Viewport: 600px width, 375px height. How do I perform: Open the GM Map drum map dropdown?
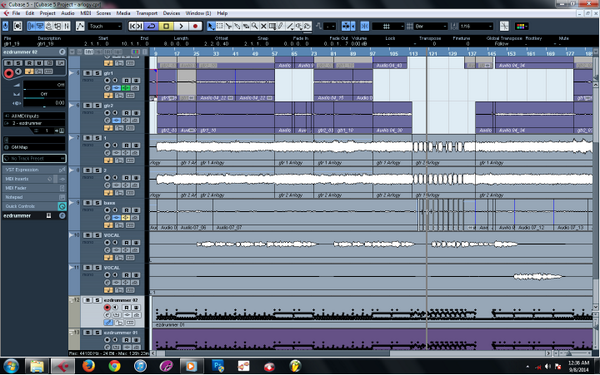[34, 147]
